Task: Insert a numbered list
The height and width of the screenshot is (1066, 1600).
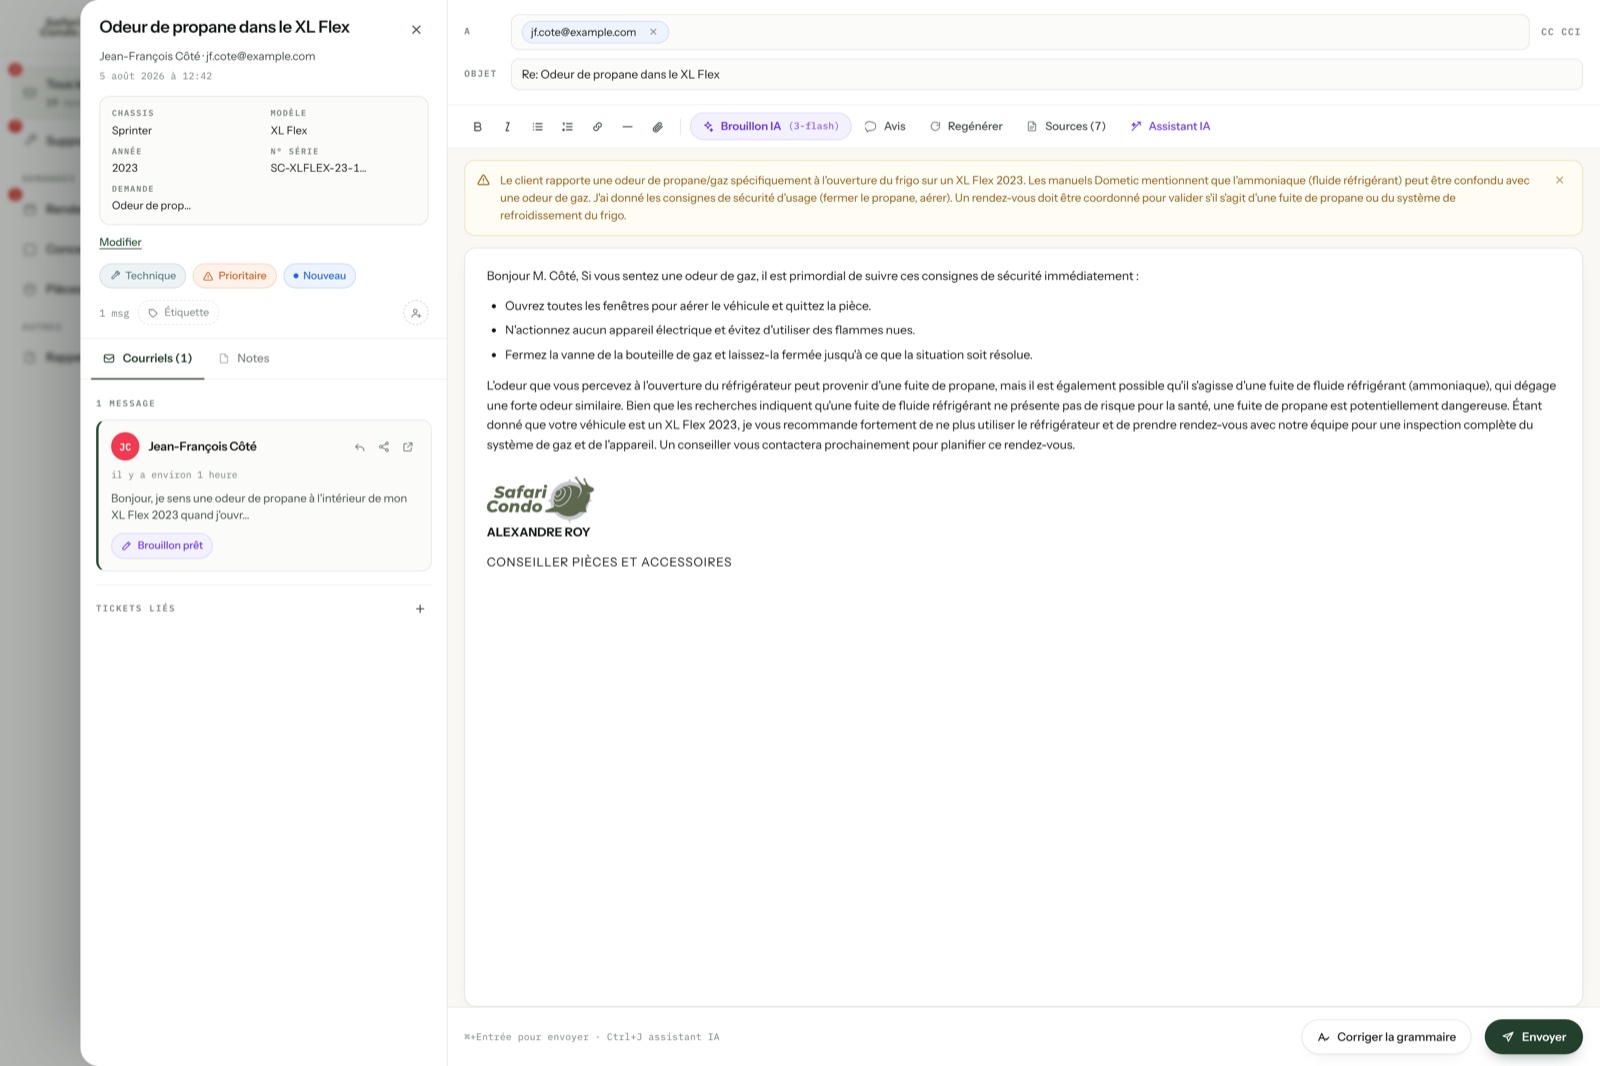Action: click(x=567, y=127)
